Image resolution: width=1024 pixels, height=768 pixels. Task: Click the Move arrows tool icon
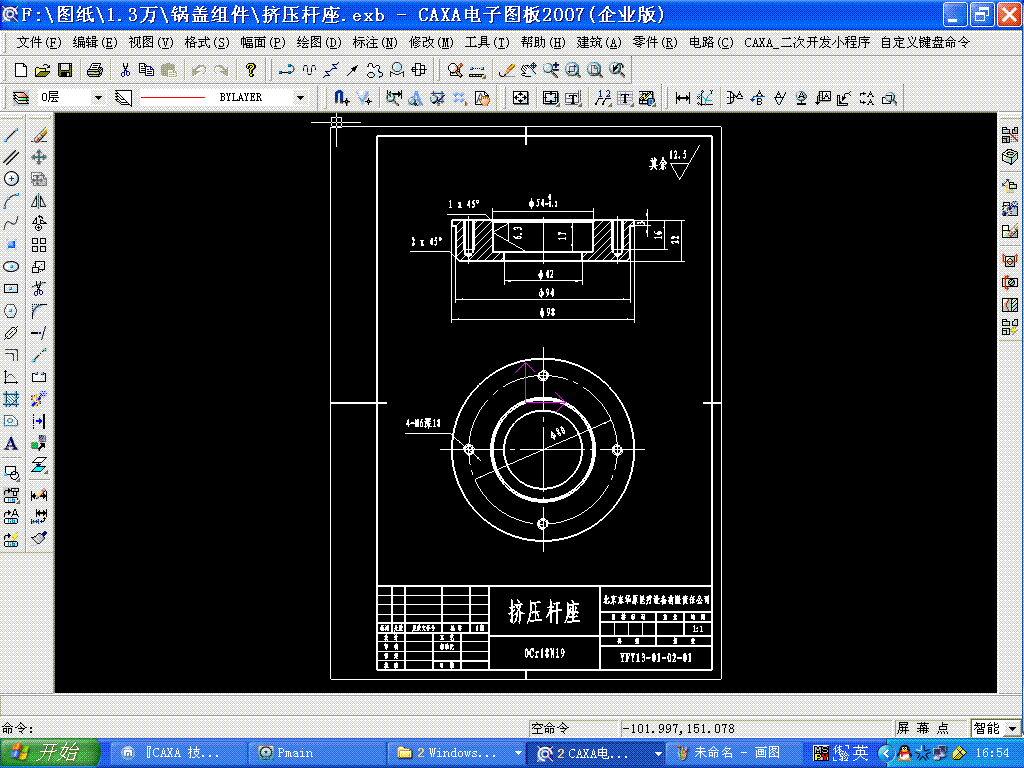(x=39, y=157)
